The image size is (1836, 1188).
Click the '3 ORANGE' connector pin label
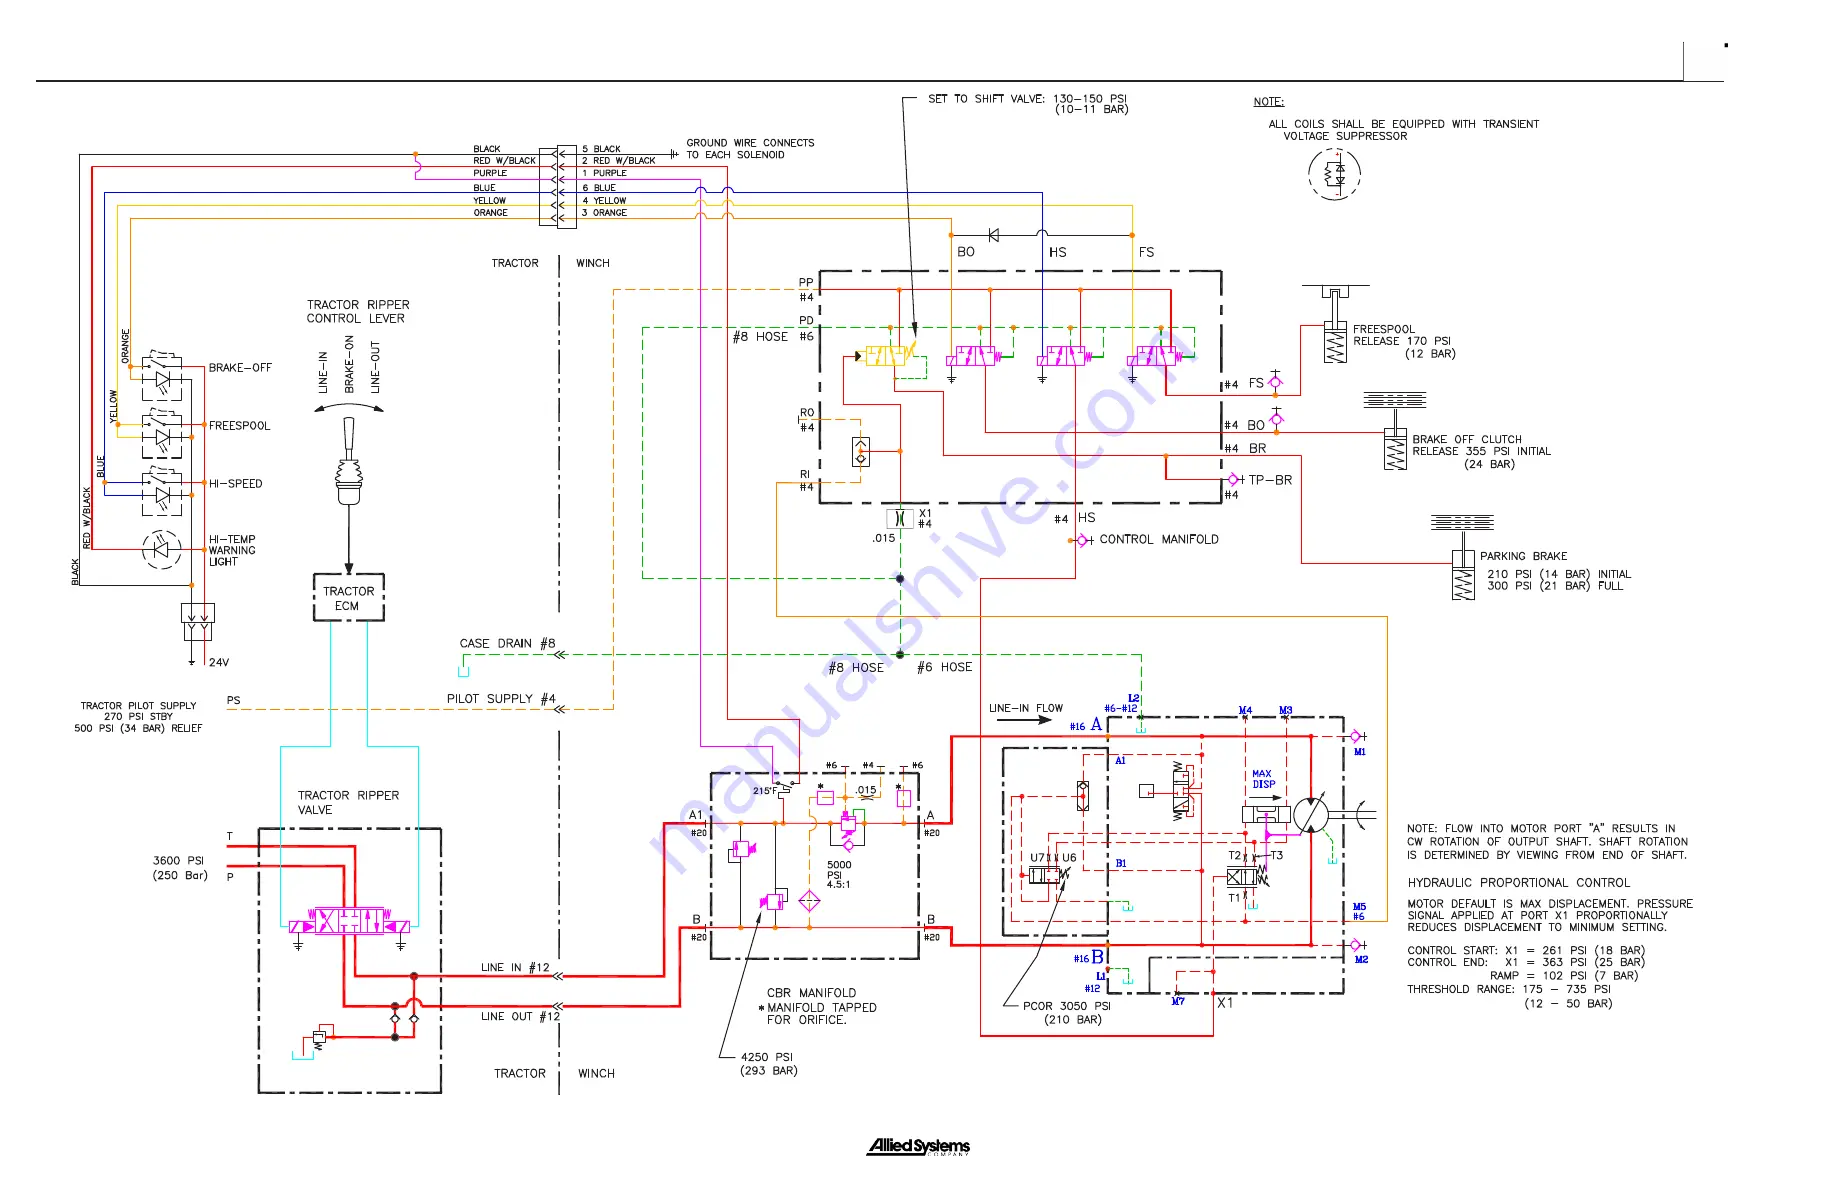(x=605, y=213)
